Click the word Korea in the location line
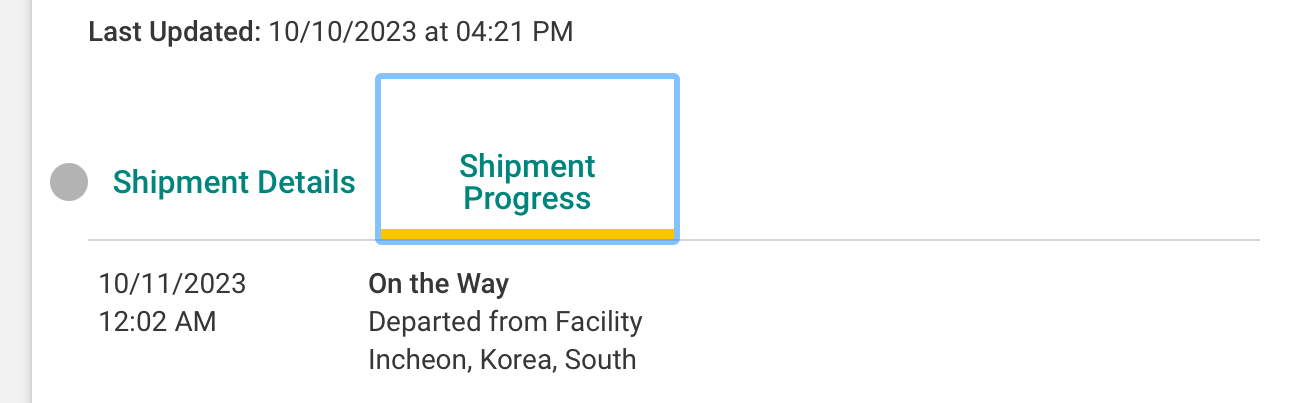Screen dimensions: 1296x403 pyautogui.click(x=514, y=359)
